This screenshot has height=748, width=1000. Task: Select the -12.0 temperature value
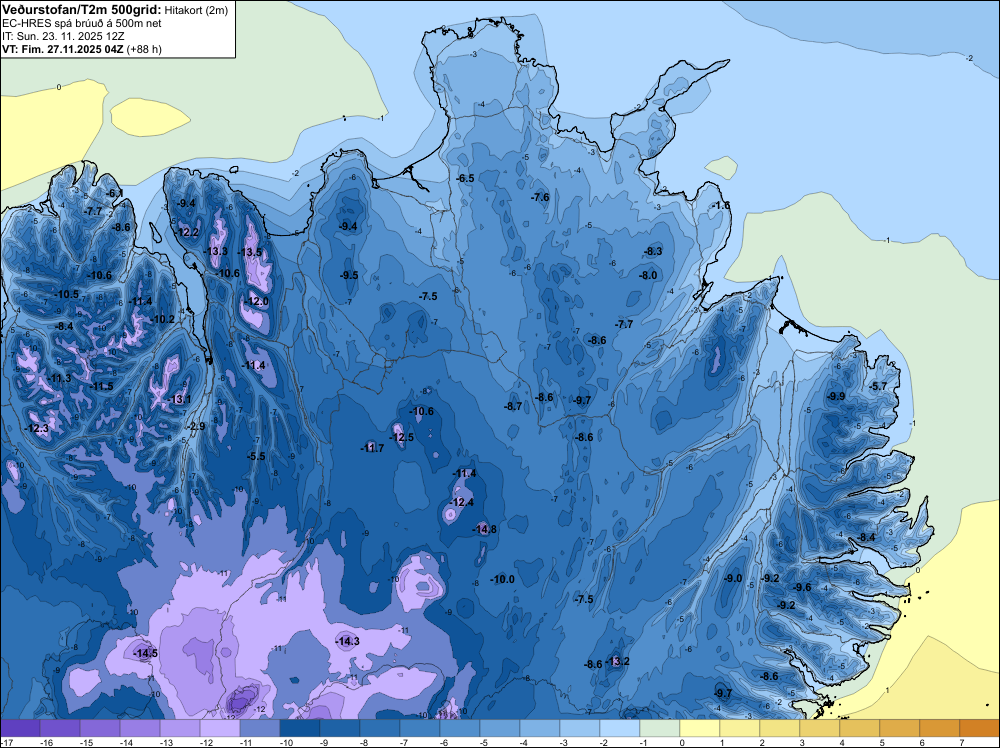[256, 302]
